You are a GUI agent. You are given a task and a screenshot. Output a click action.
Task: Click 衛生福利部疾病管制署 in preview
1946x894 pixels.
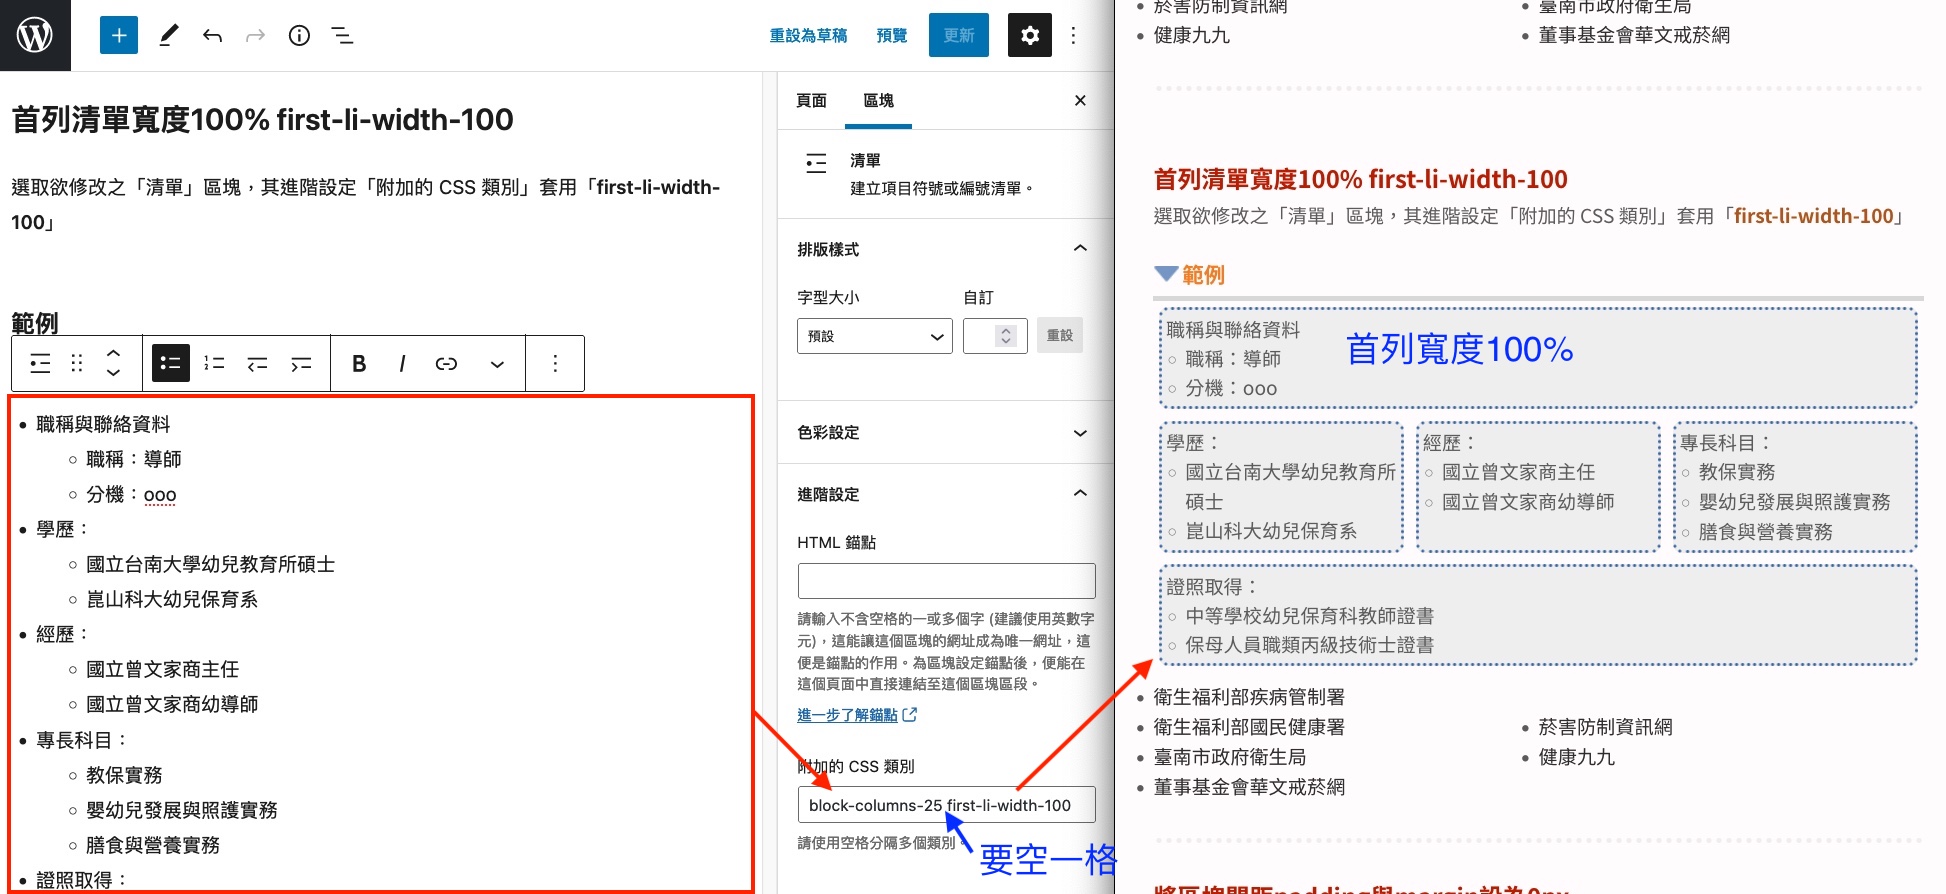click(1249, 697)
